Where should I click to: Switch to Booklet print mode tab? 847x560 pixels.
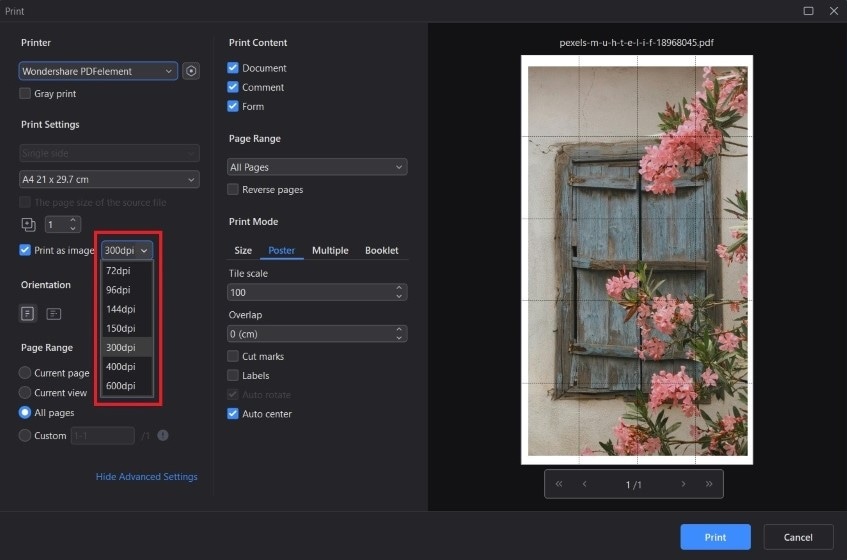[381, 251]
